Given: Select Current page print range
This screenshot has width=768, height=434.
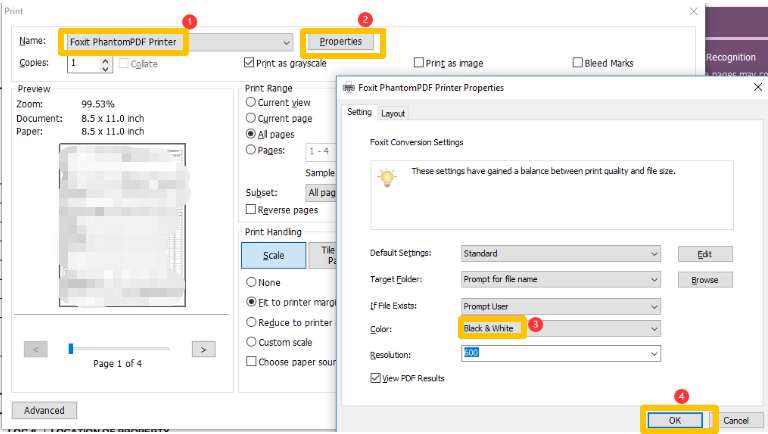Looking at the screenshot, I should (x=251, y=118).
